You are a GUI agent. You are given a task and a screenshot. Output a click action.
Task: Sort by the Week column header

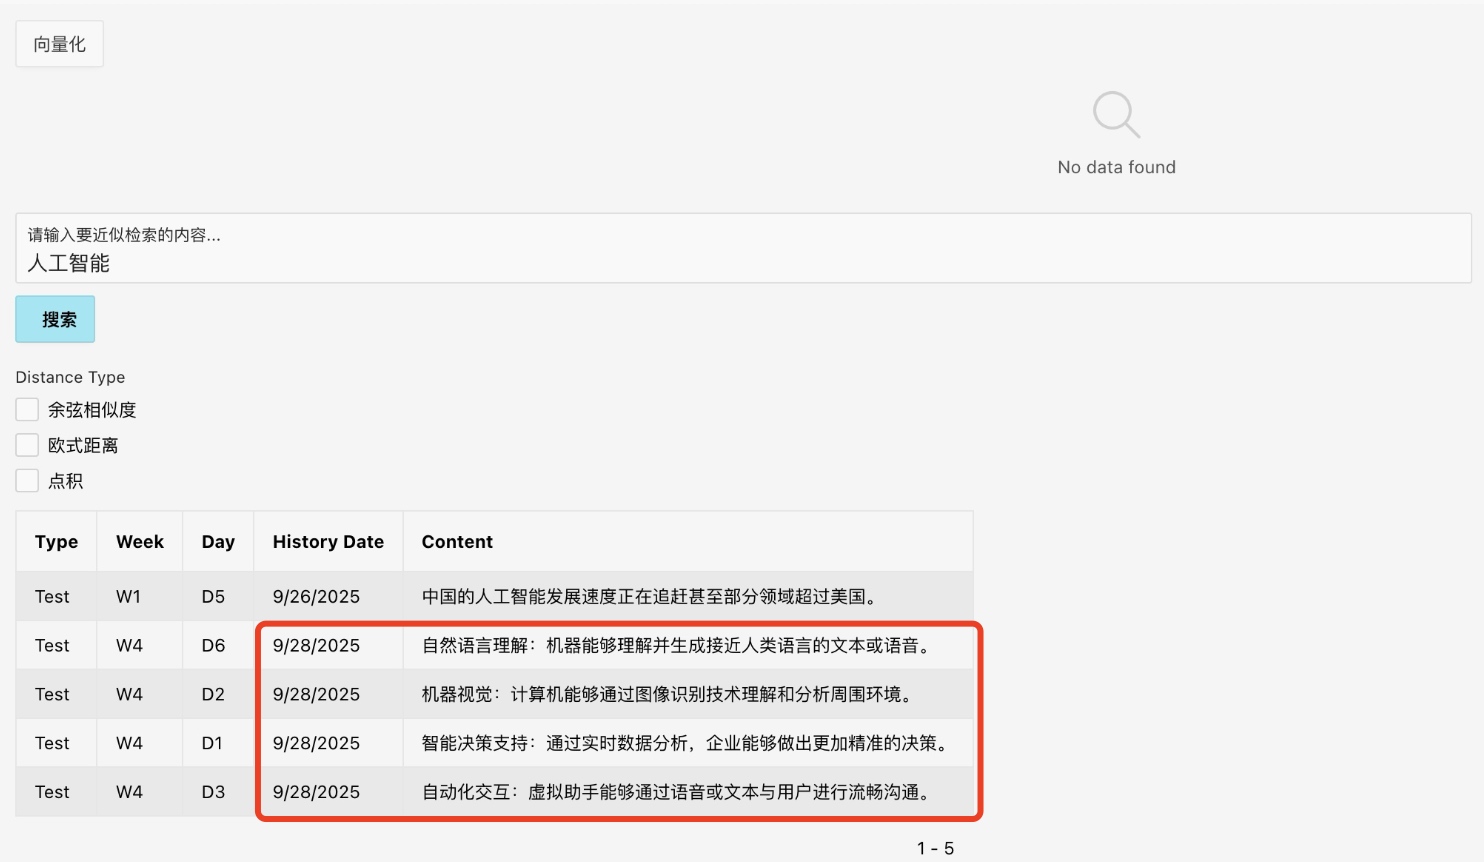click(139, 542)
